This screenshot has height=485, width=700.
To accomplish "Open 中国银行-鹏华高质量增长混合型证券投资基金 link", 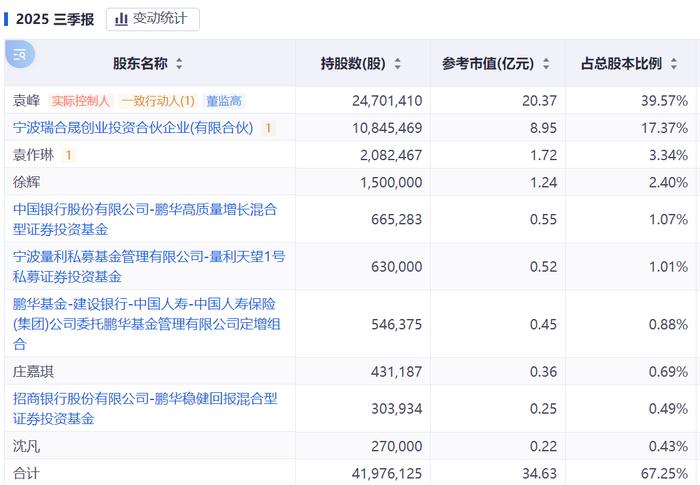I will 144,219.
